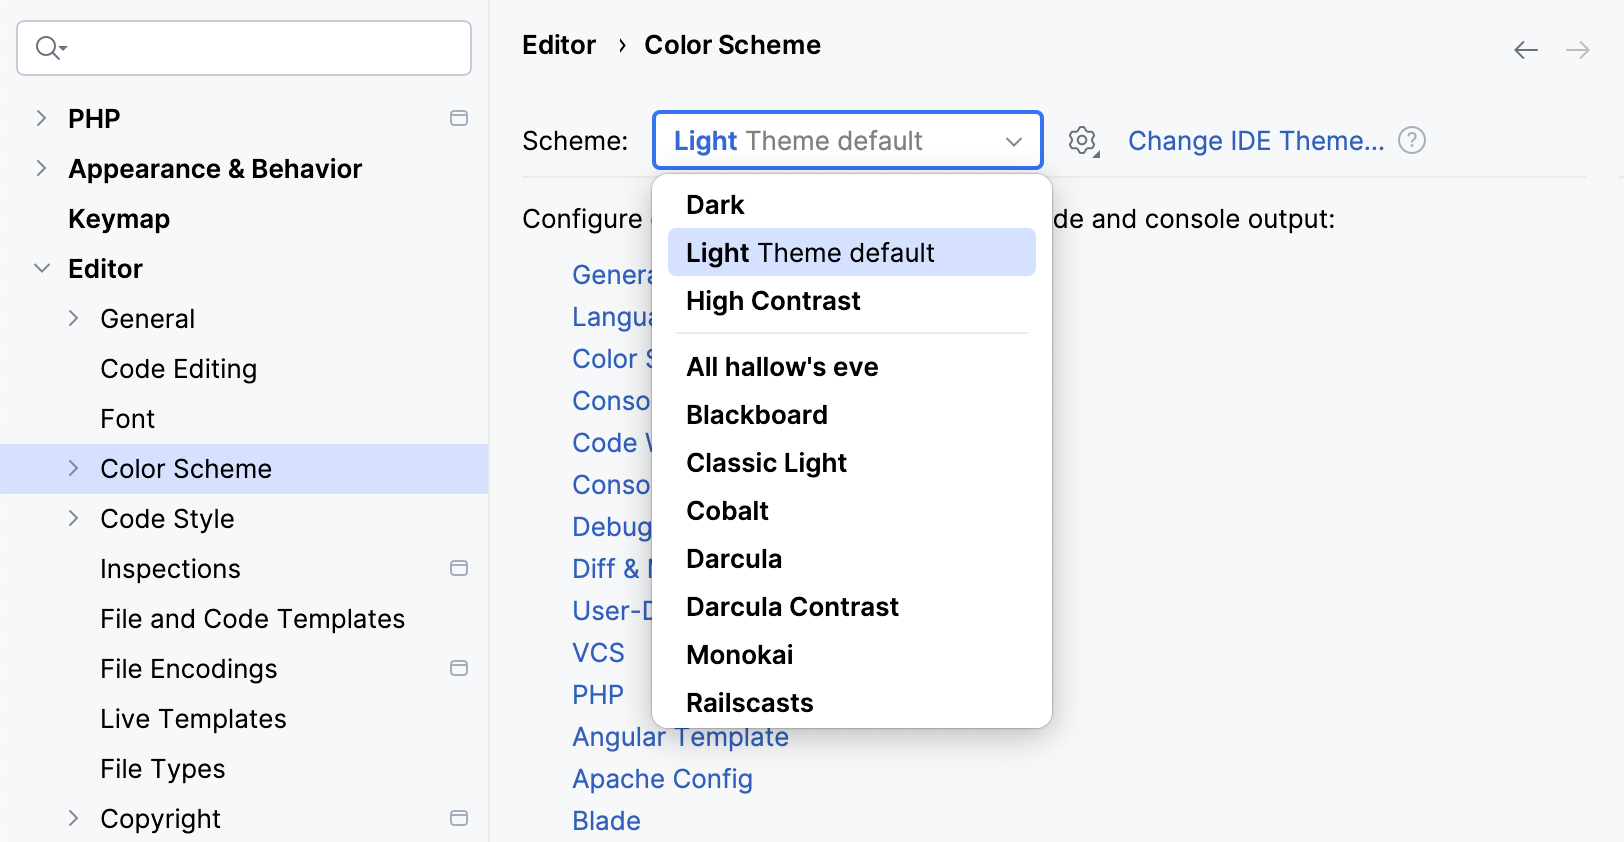The image size is (1624, 842).
Task: Open the Blade color settings
Action: (606, 820)
